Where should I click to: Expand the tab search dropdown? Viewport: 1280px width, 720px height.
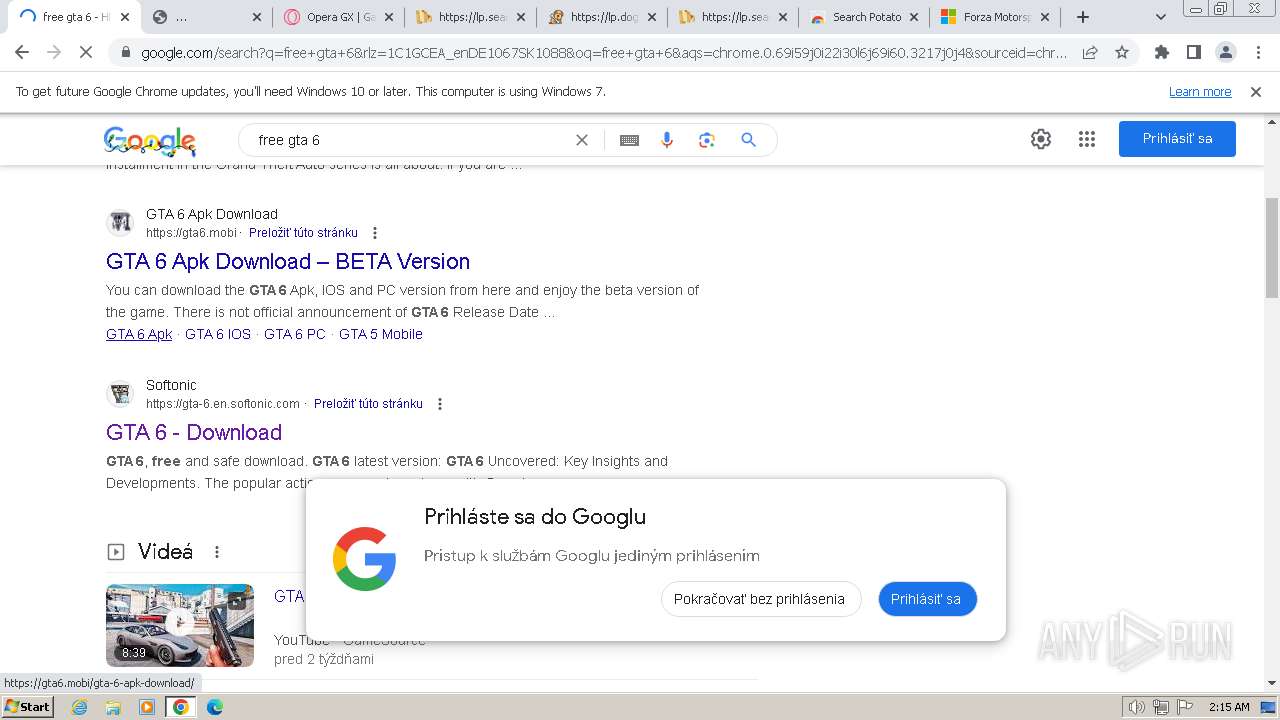pyautogui.click(x=1161, y=17)
